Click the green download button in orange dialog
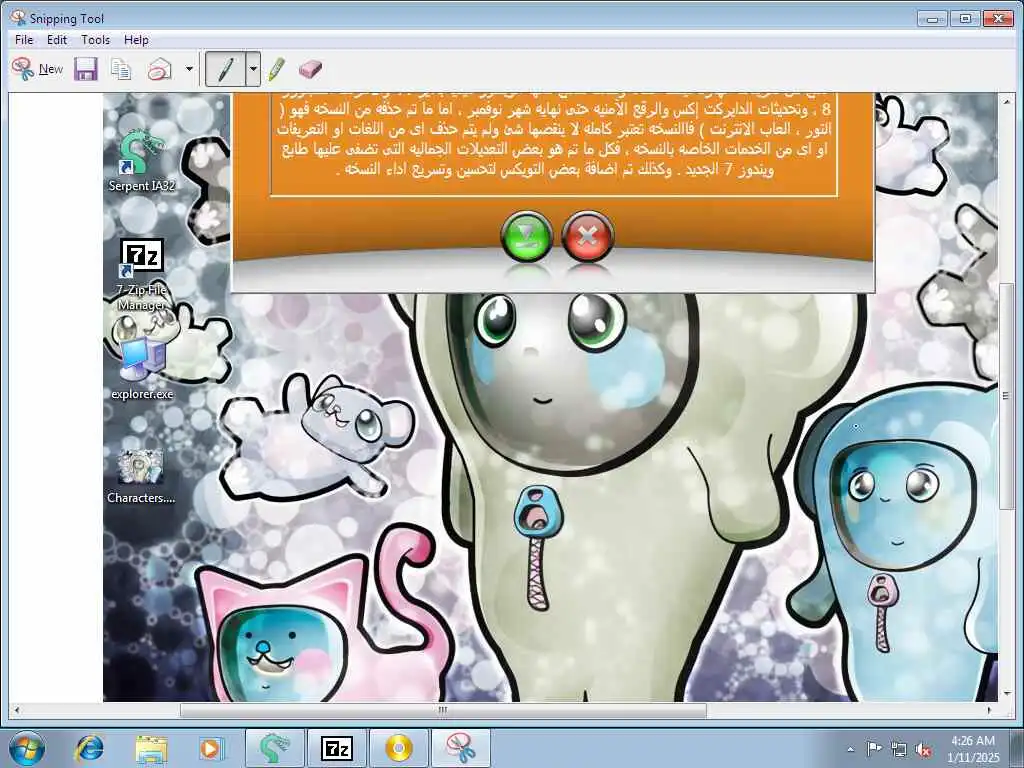1024x768 pixels. [526, 236]
